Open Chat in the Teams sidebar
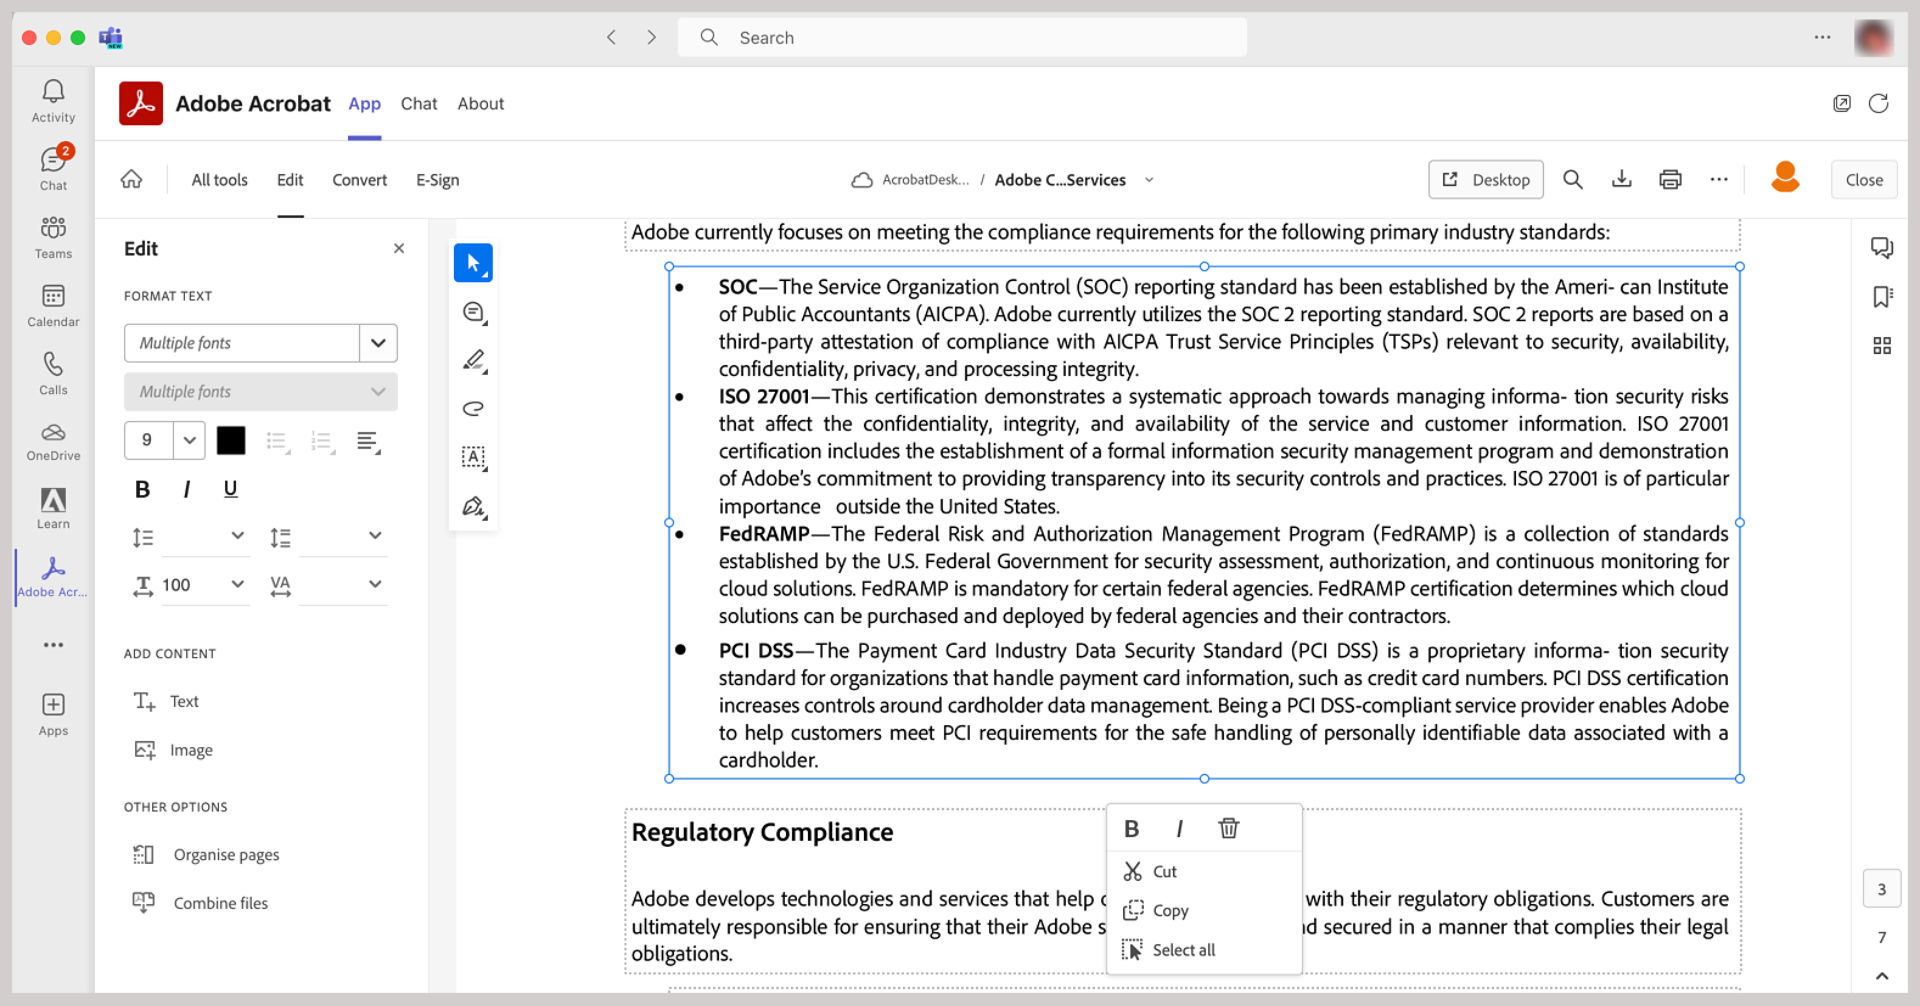1920x1006 pixels. click(x=53, y=168)
